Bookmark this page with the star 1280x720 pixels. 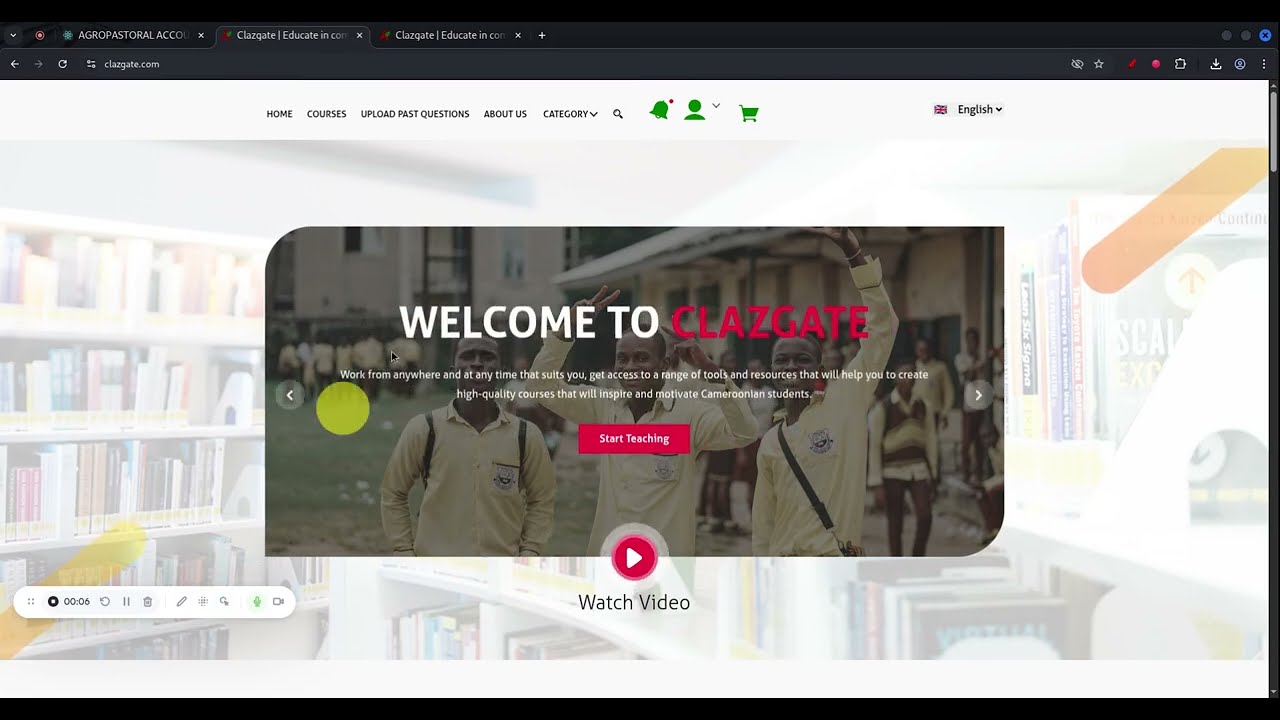1099,64
